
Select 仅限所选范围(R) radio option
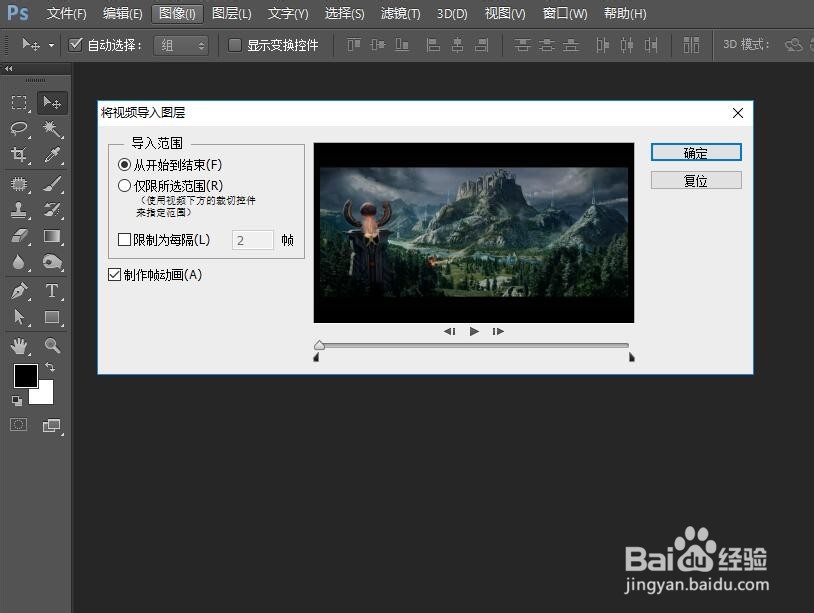tap(124, 186)
